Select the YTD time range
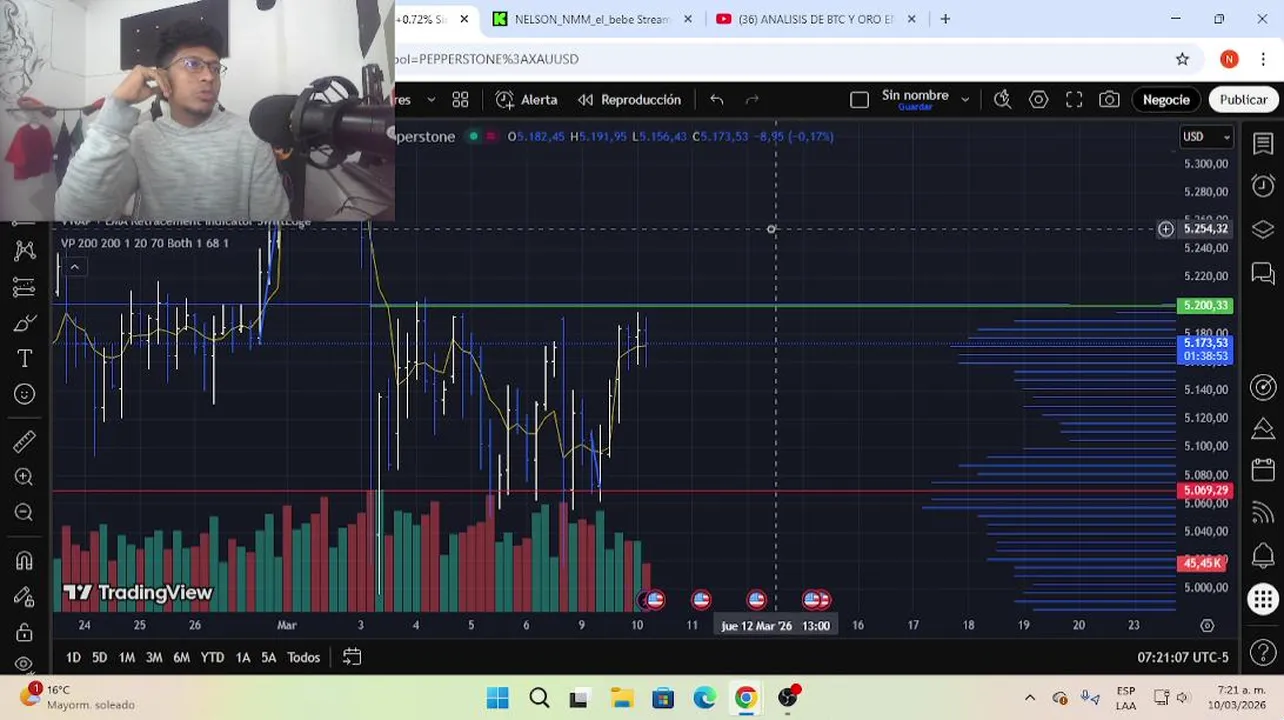Viewport: 1284px width, 720px height. pyautogui.click(x=212, y=657)
